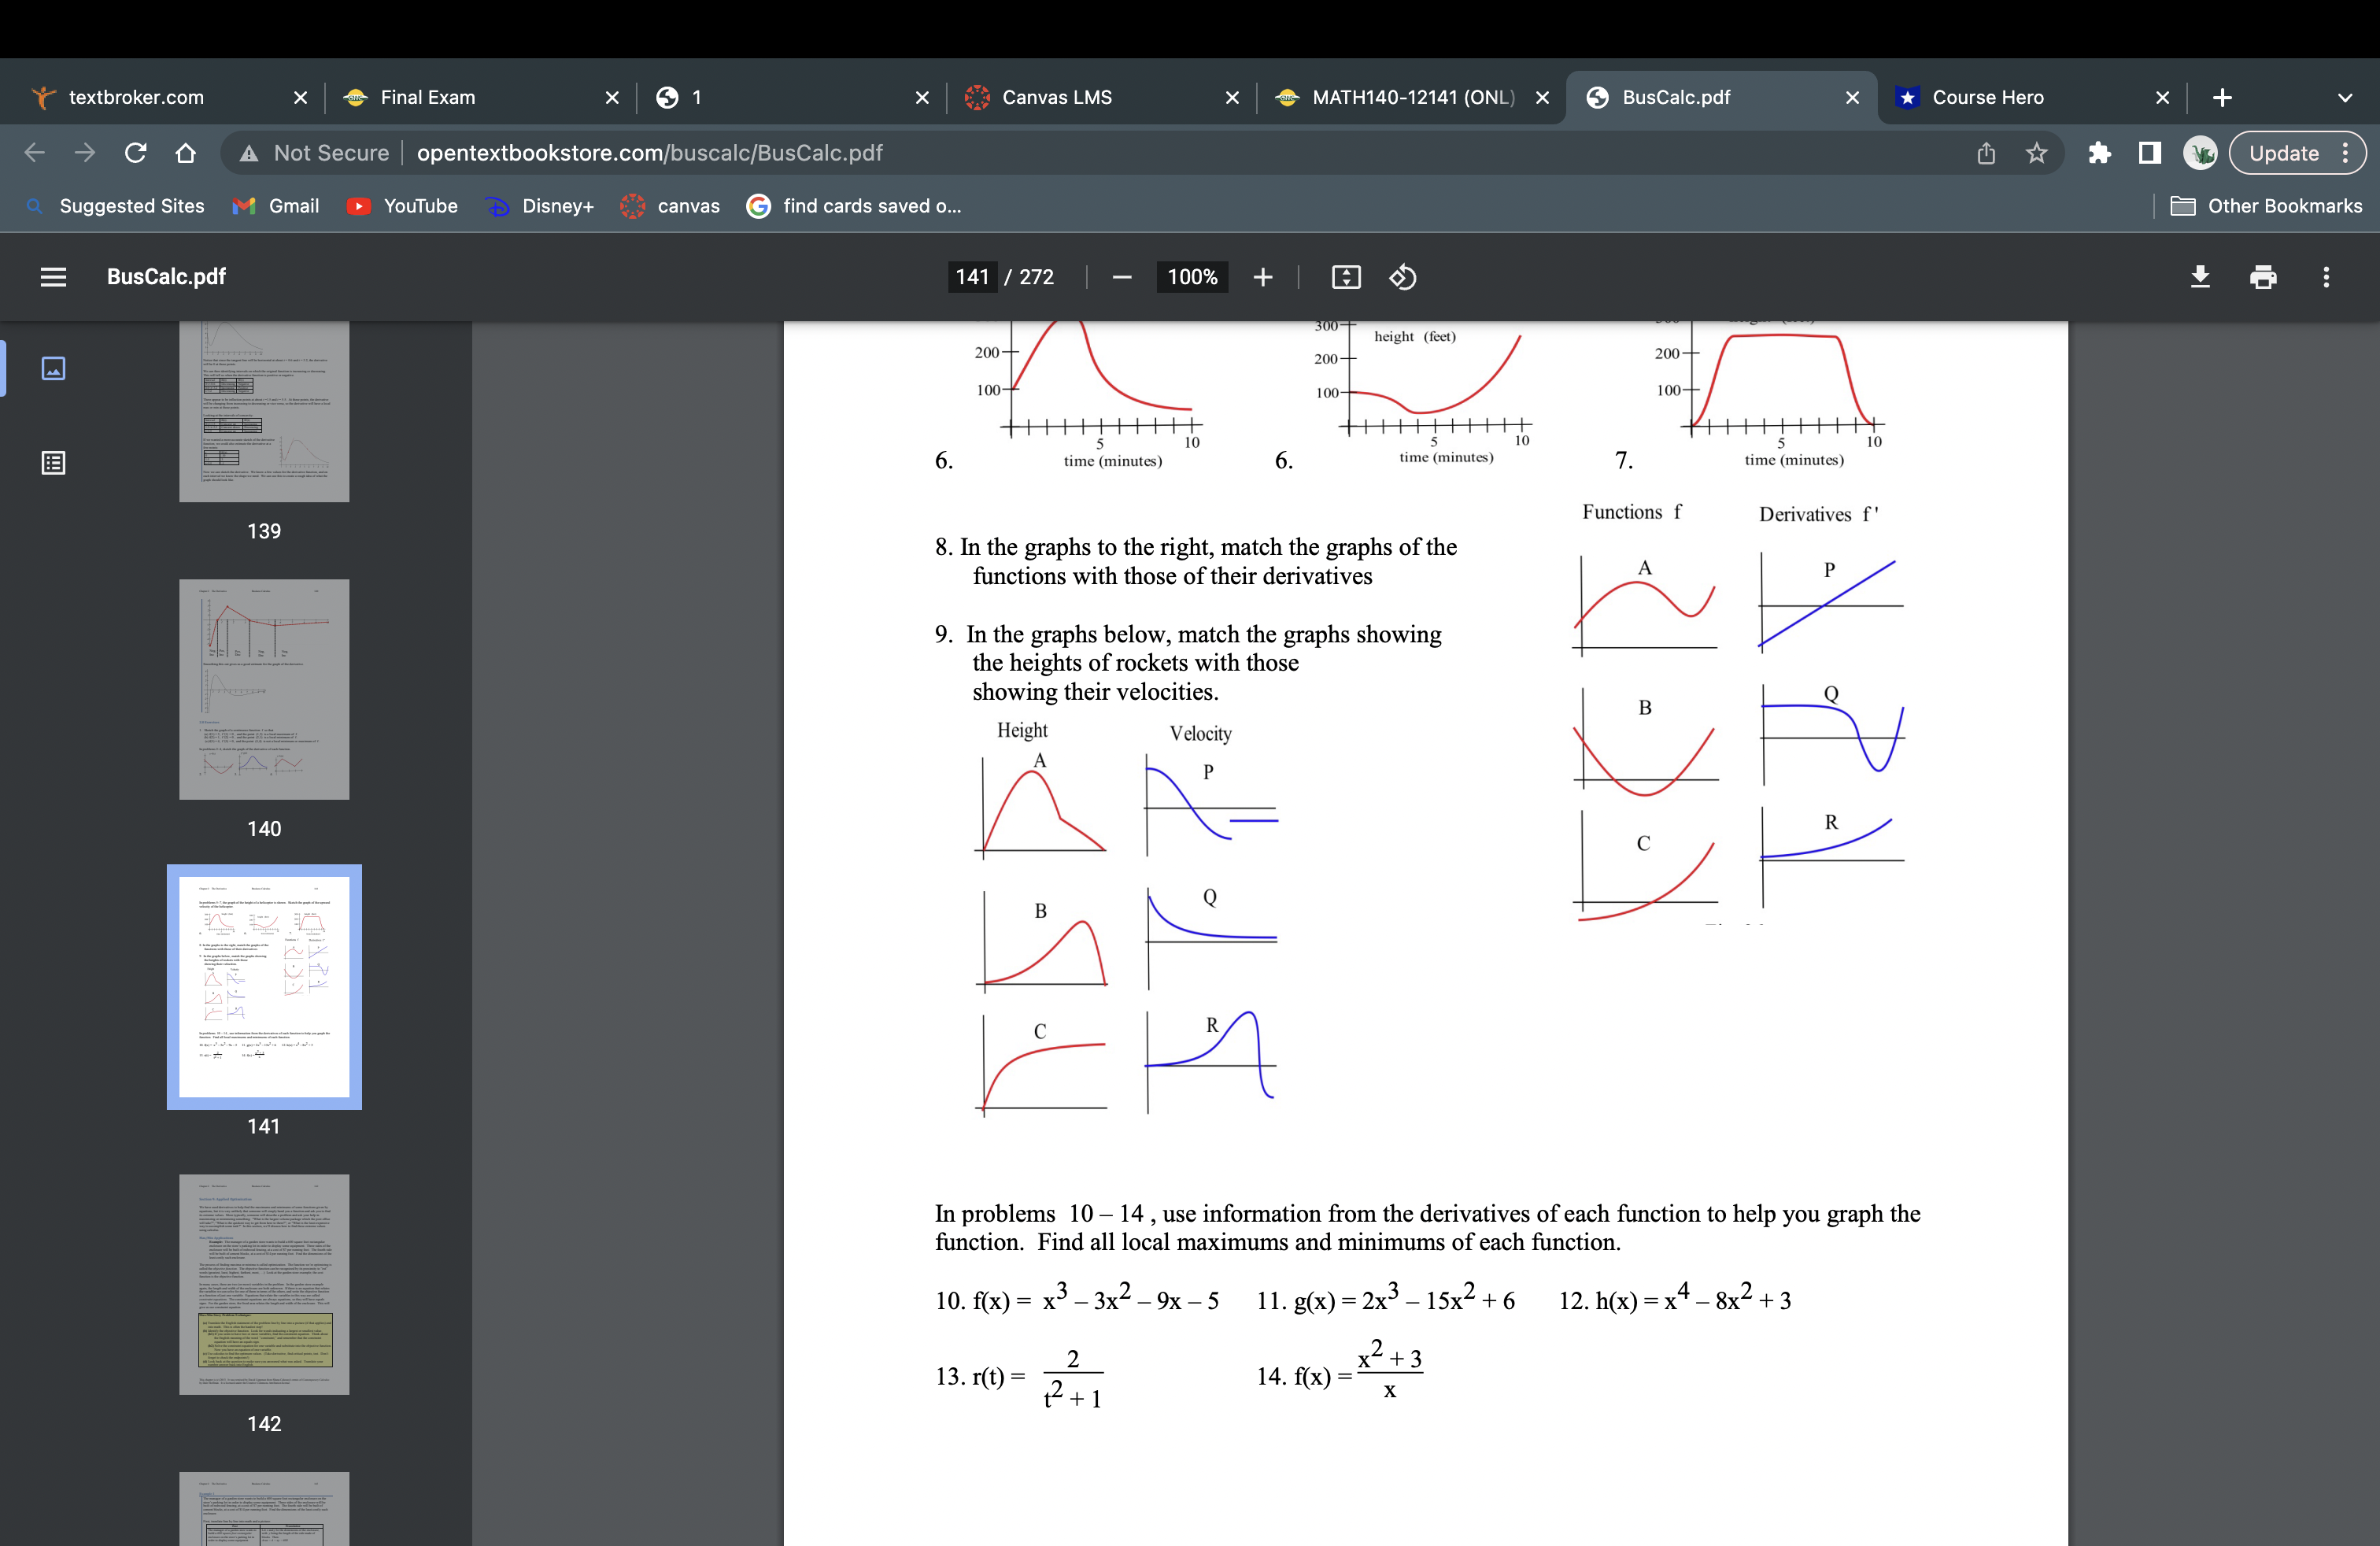
Task: Zoom out using the minus icon
Action: coord(1121,277)
